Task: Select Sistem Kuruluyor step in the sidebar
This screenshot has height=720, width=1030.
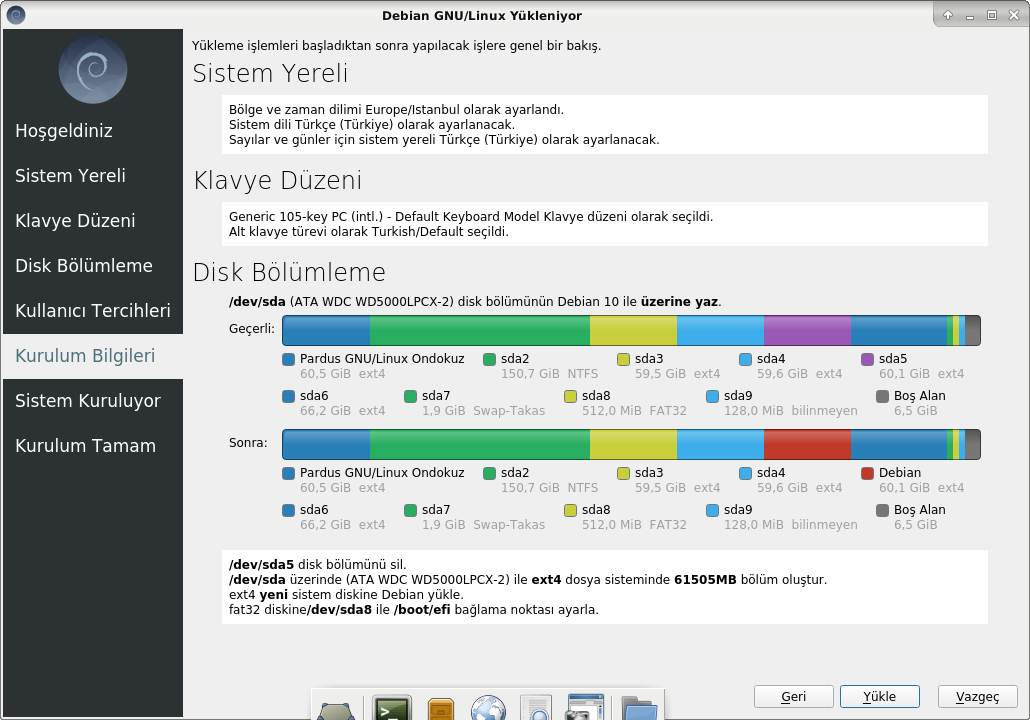Action: point(93,400)
